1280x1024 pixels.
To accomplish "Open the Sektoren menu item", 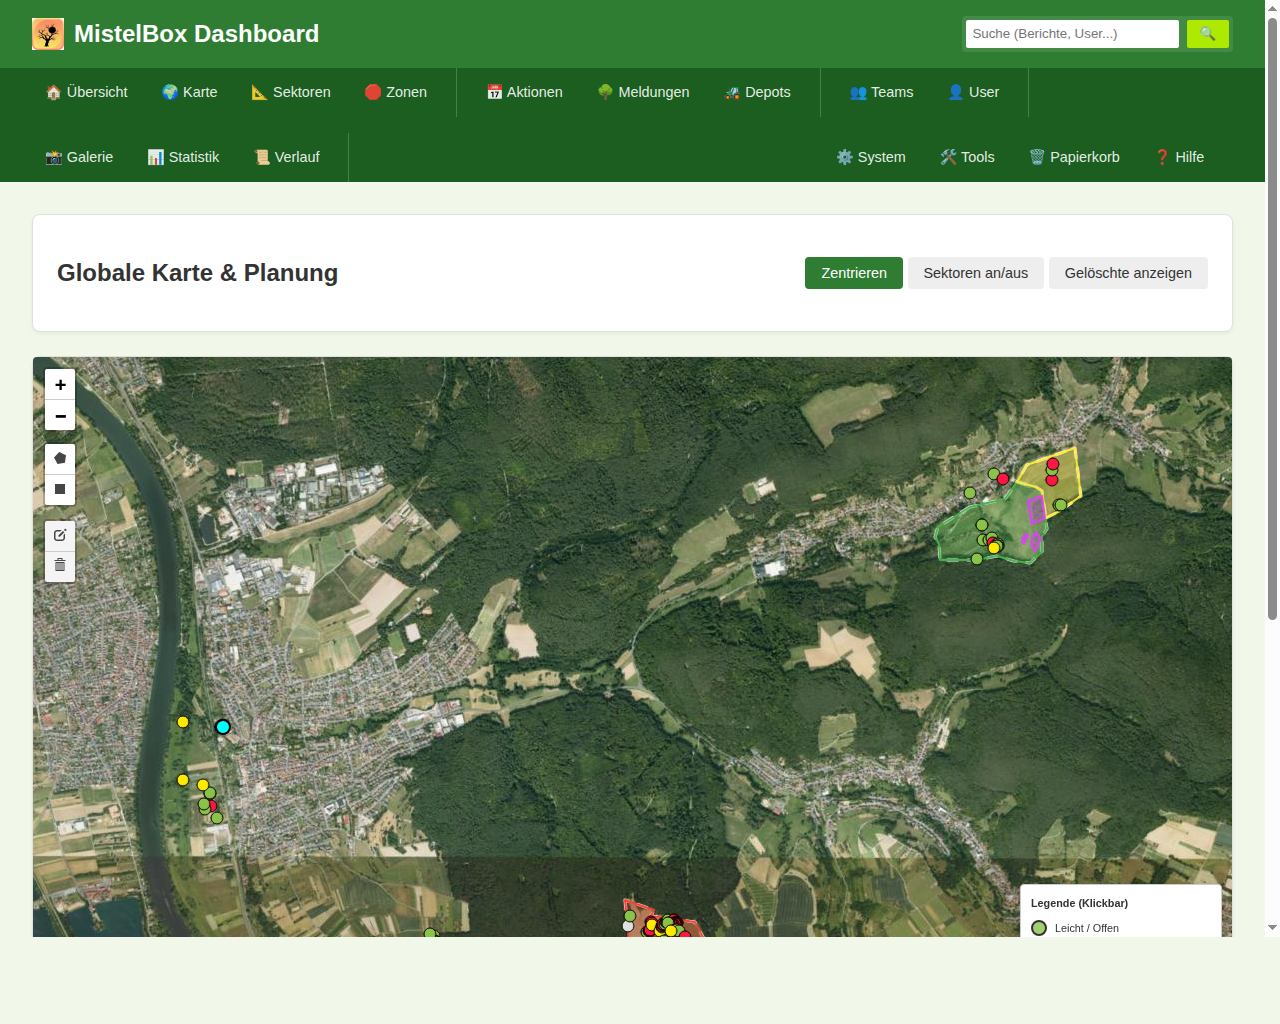I will 291,92.
